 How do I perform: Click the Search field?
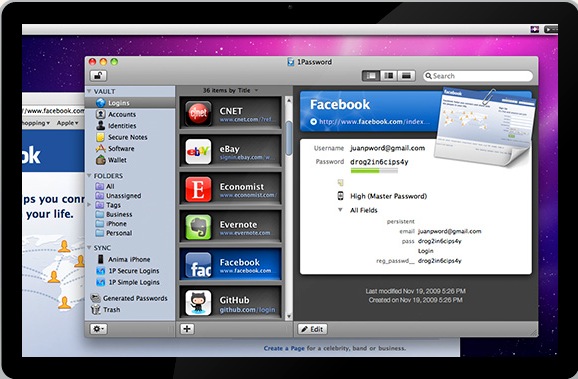click(x=478, y=76)
